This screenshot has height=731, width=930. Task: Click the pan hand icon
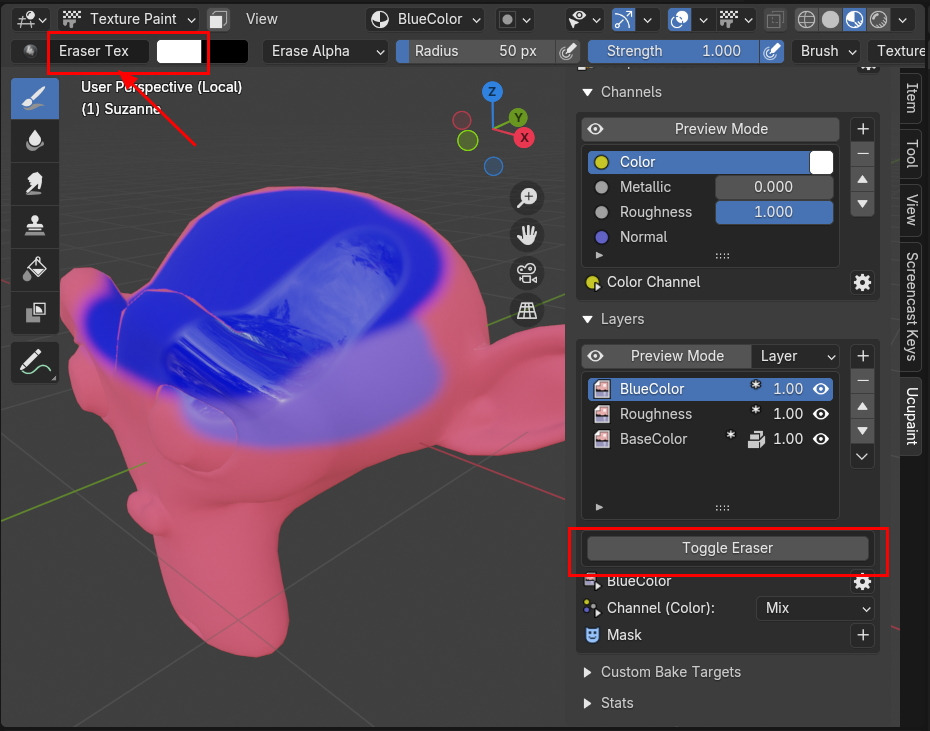[527, 235]
